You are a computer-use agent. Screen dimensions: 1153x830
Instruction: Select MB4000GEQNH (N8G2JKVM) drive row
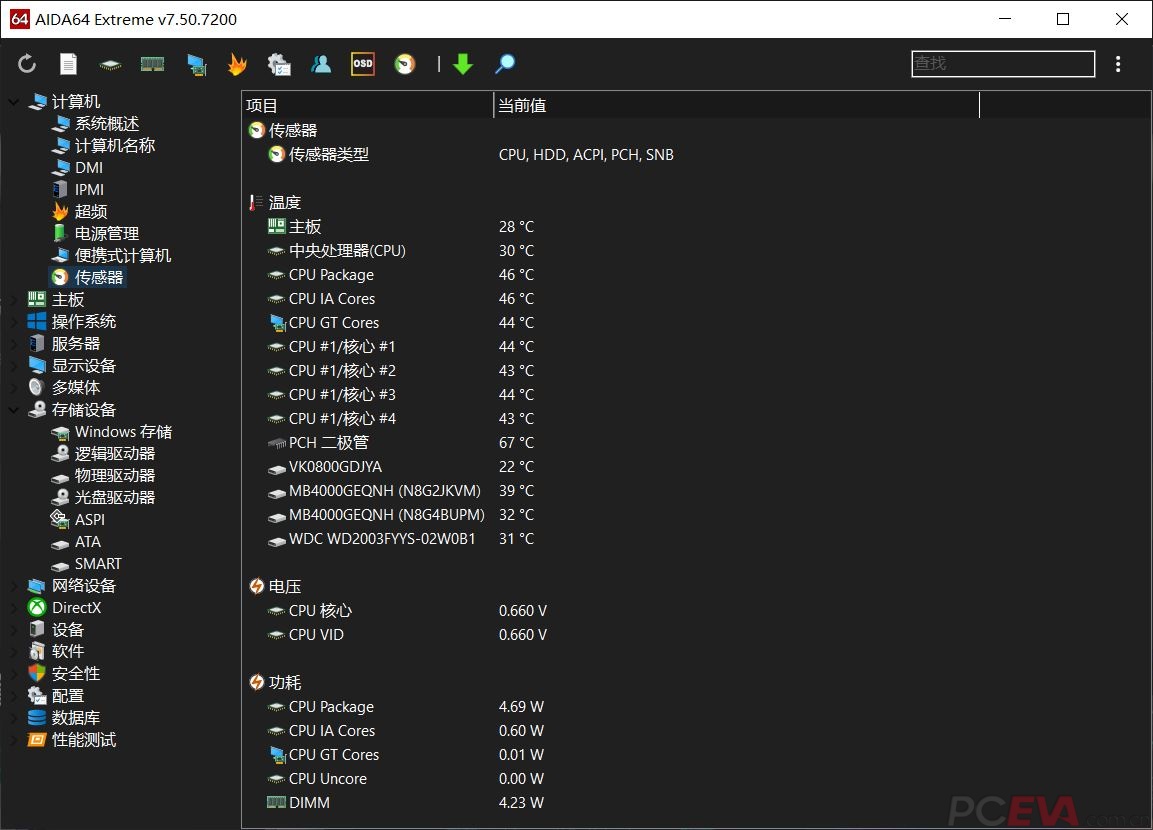point(385,490)
